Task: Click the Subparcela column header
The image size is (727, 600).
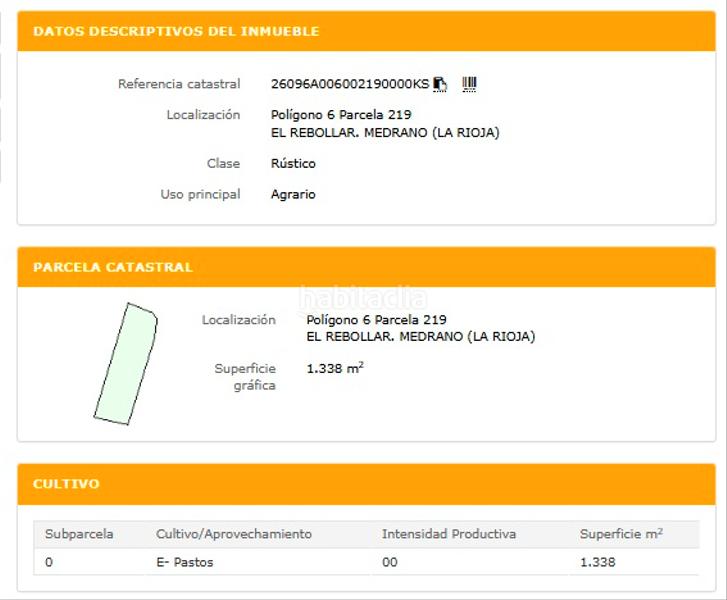Action: 79,534
